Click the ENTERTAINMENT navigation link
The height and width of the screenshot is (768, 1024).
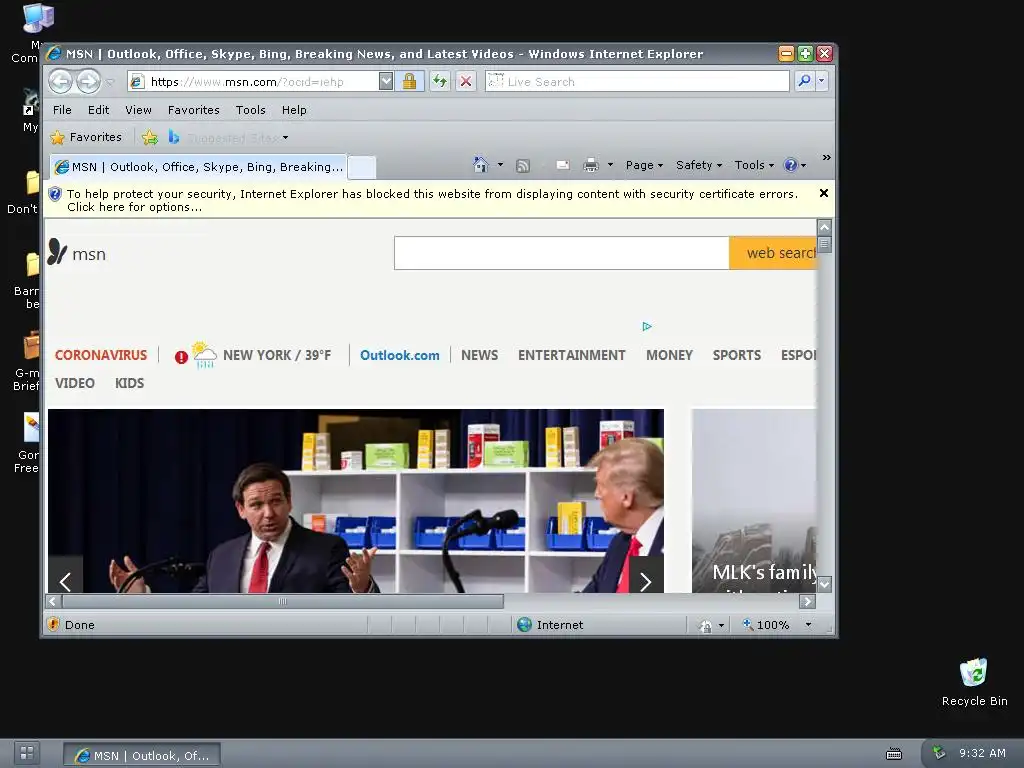[x=571, y=355]
